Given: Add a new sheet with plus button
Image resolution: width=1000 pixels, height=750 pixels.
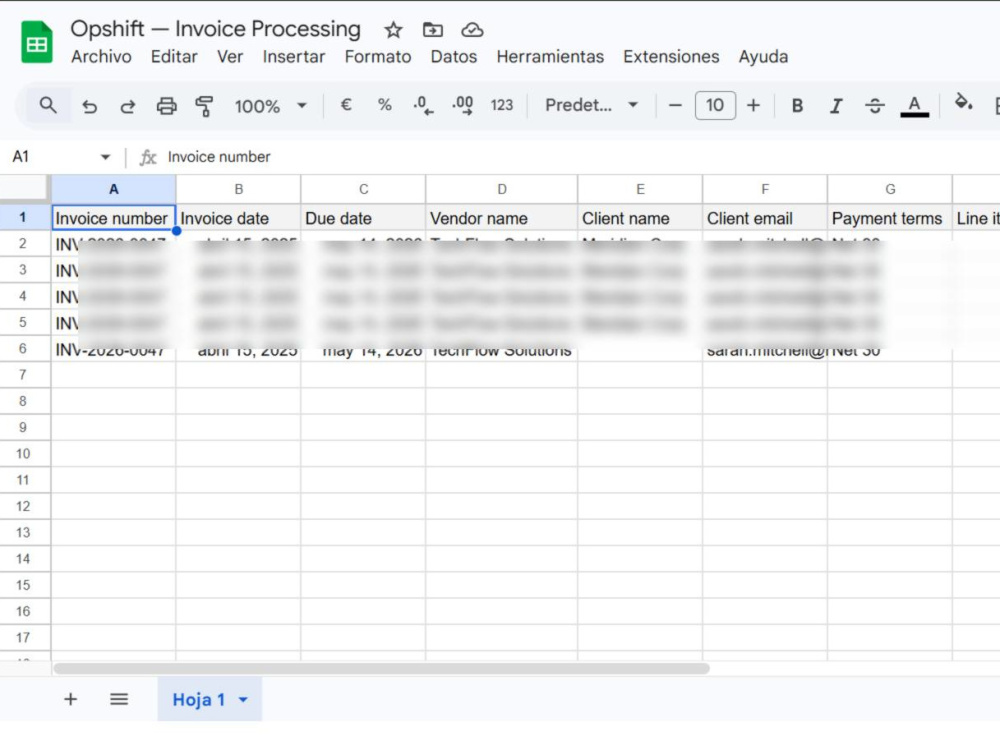Looking at the screenshot, I should click(x=70, y=699).
